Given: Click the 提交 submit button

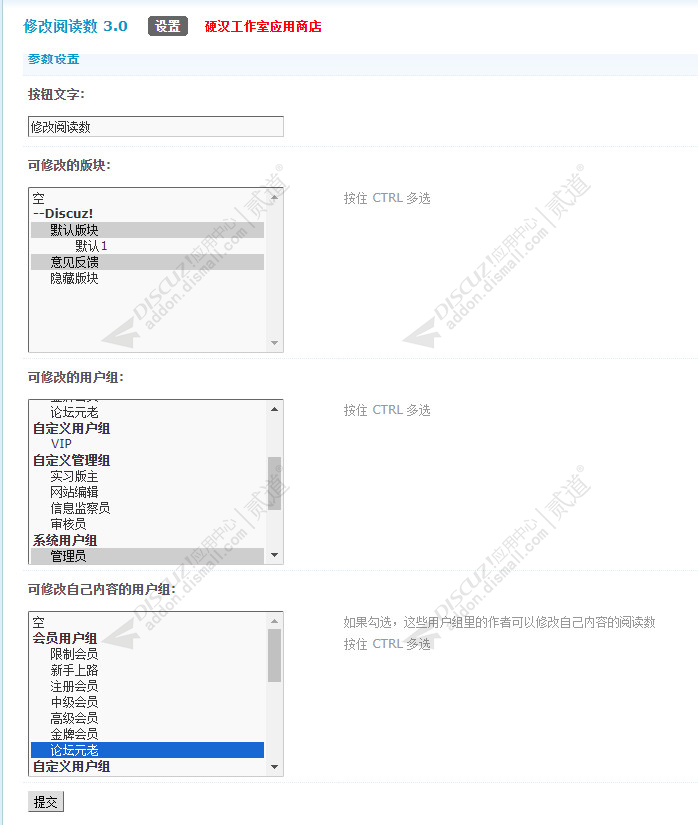Looking at the screenshot, I should [x=46, y=801].
